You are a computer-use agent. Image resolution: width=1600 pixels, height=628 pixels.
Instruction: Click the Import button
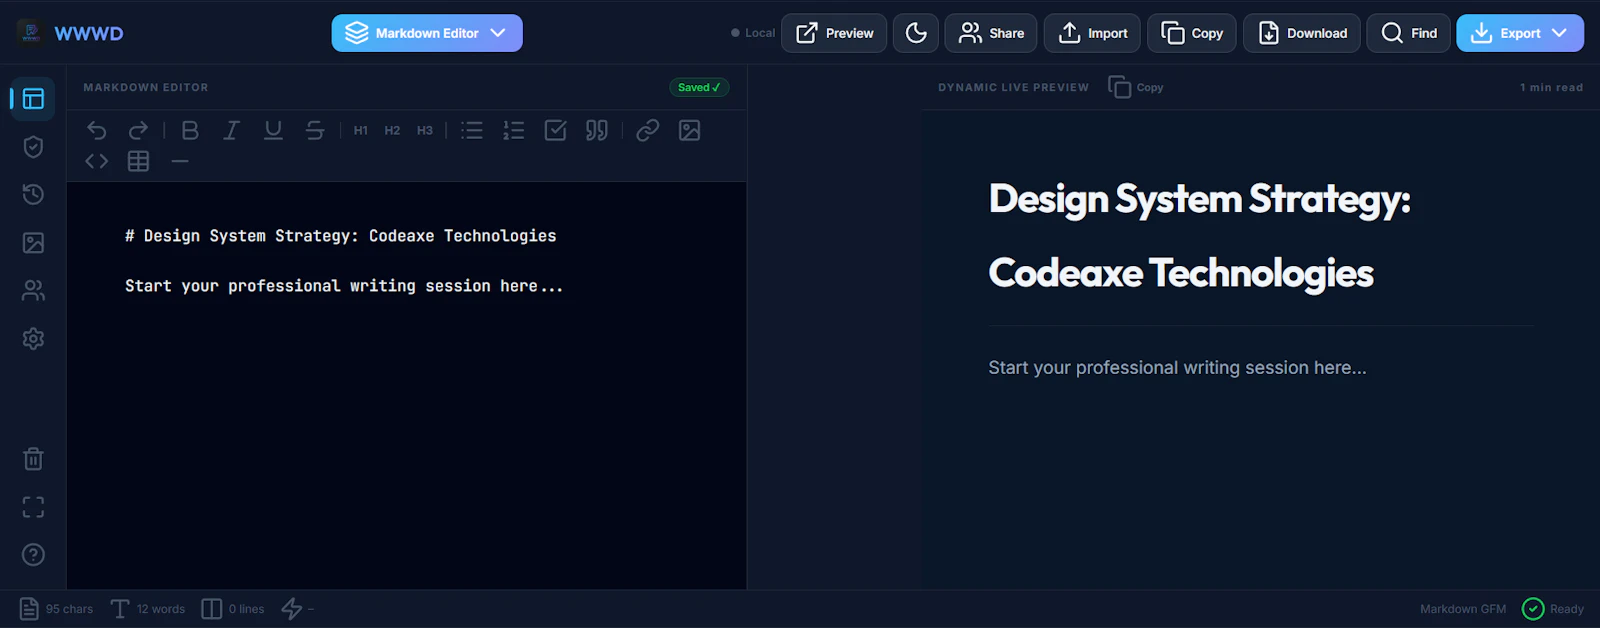(1093, 33)
